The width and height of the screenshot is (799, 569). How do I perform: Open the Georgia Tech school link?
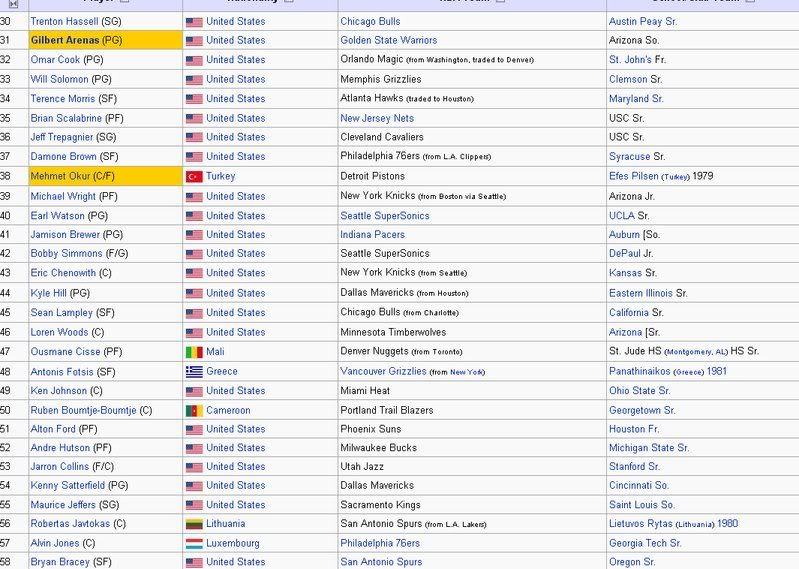click(645, 544)
